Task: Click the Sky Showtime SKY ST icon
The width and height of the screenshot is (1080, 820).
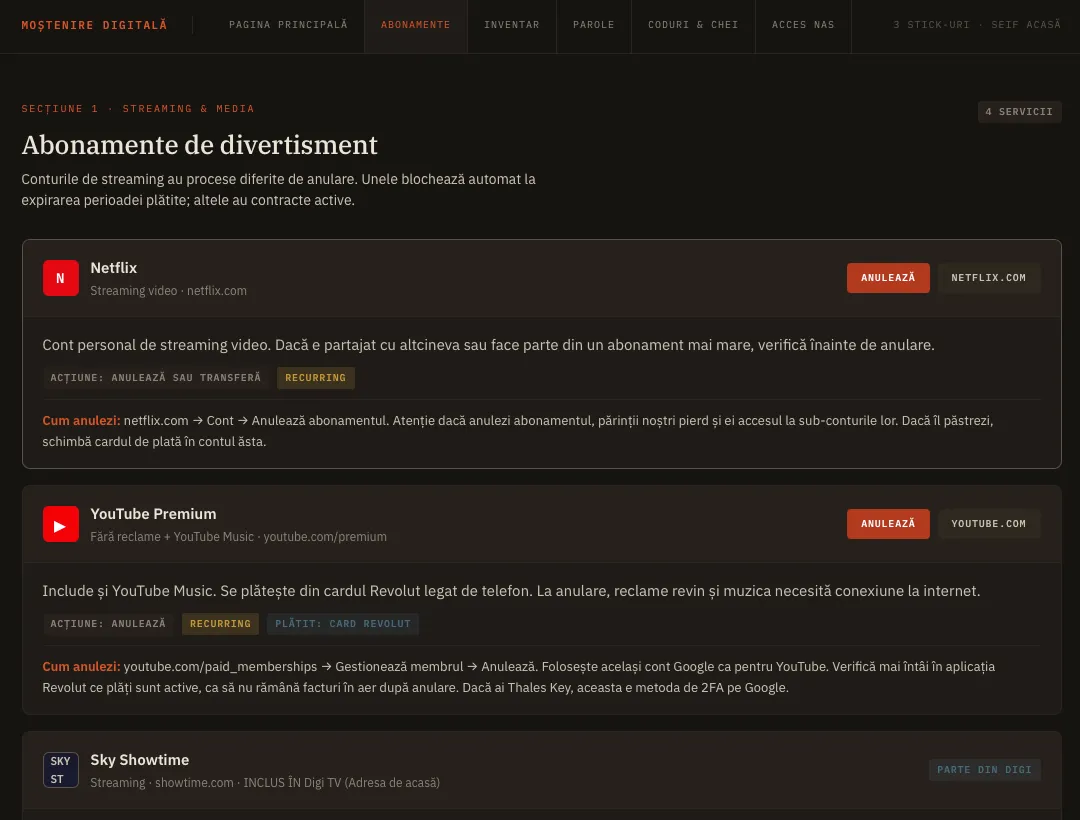Action: [61, 770]
